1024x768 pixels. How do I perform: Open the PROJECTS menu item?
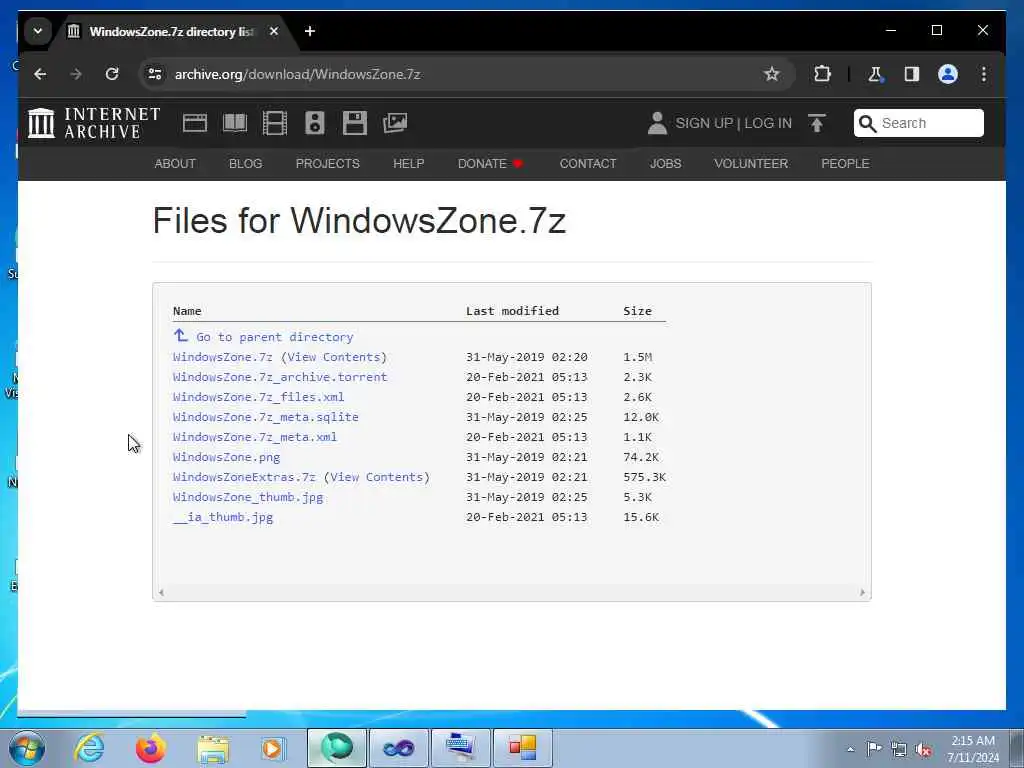coord(328,163)
